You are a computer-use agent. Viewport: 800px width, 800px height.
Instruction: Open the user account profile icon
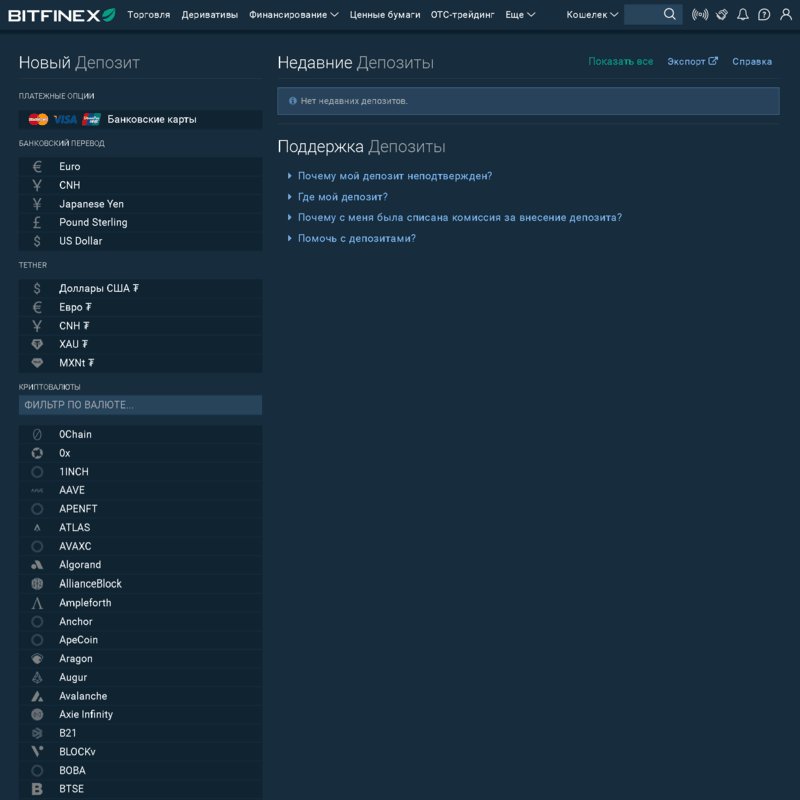[786, 15]
